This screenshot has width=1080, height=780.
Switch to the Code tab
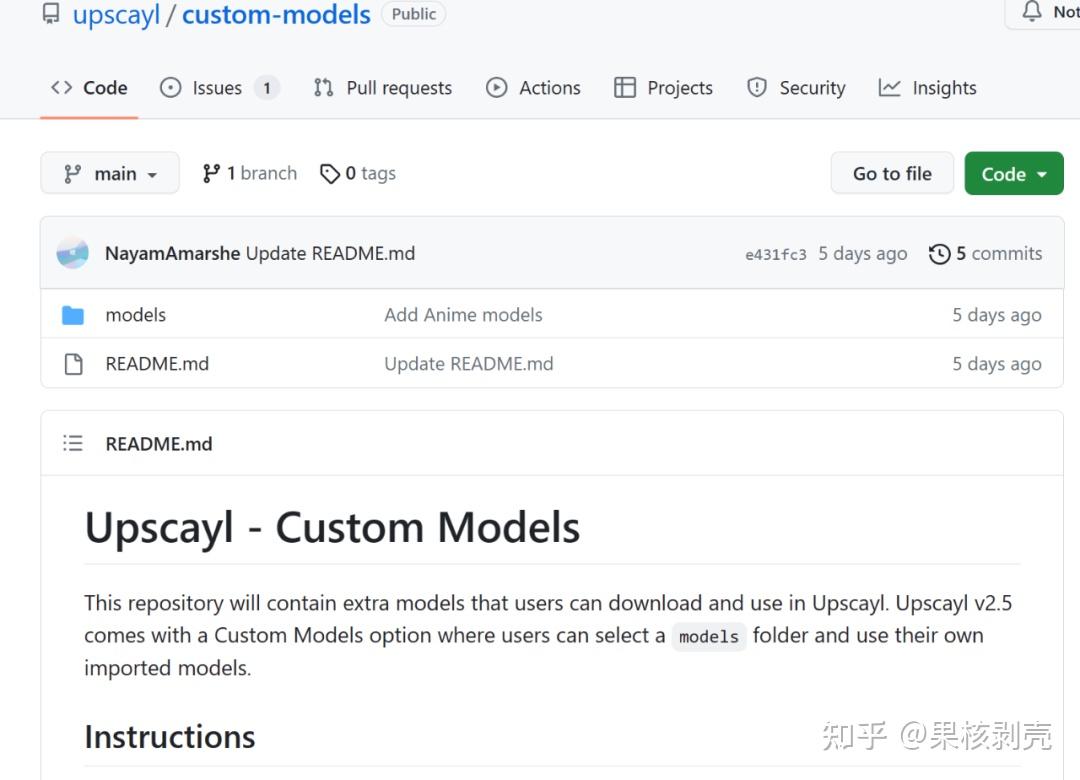(x=89, y=88)
